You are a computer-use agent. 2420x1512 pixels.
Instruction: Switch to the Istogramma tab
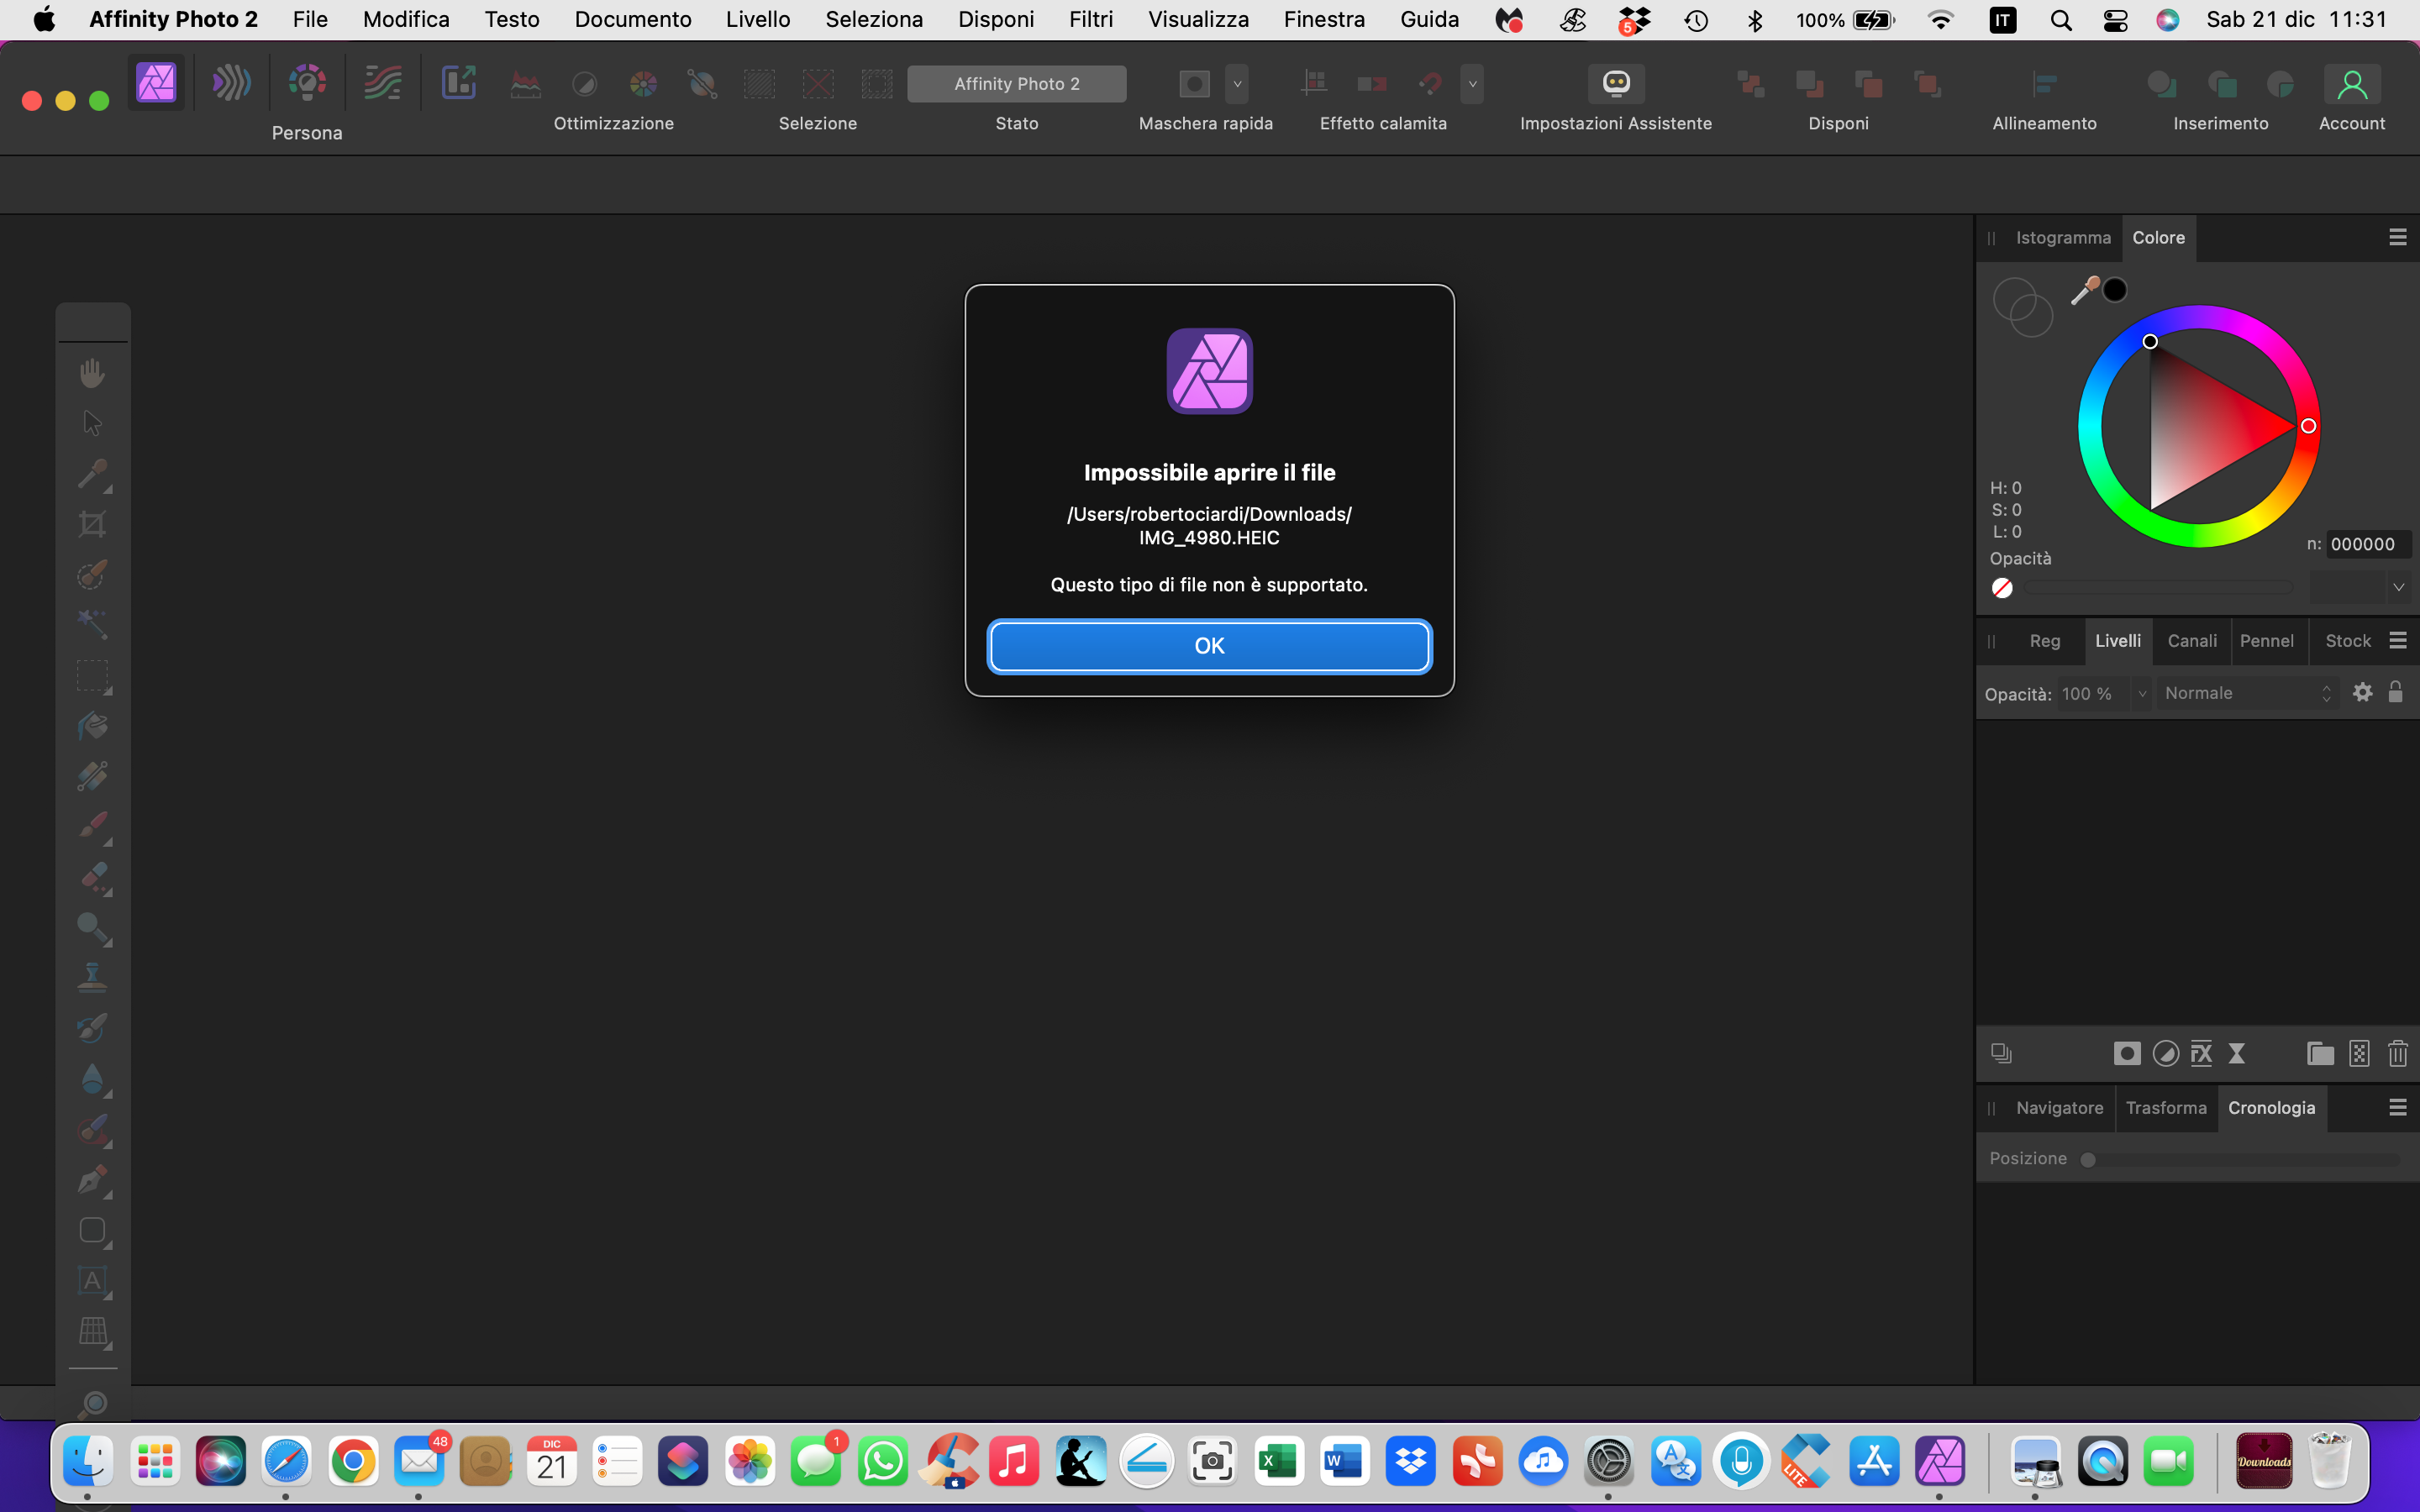[x=2062, y=238]
